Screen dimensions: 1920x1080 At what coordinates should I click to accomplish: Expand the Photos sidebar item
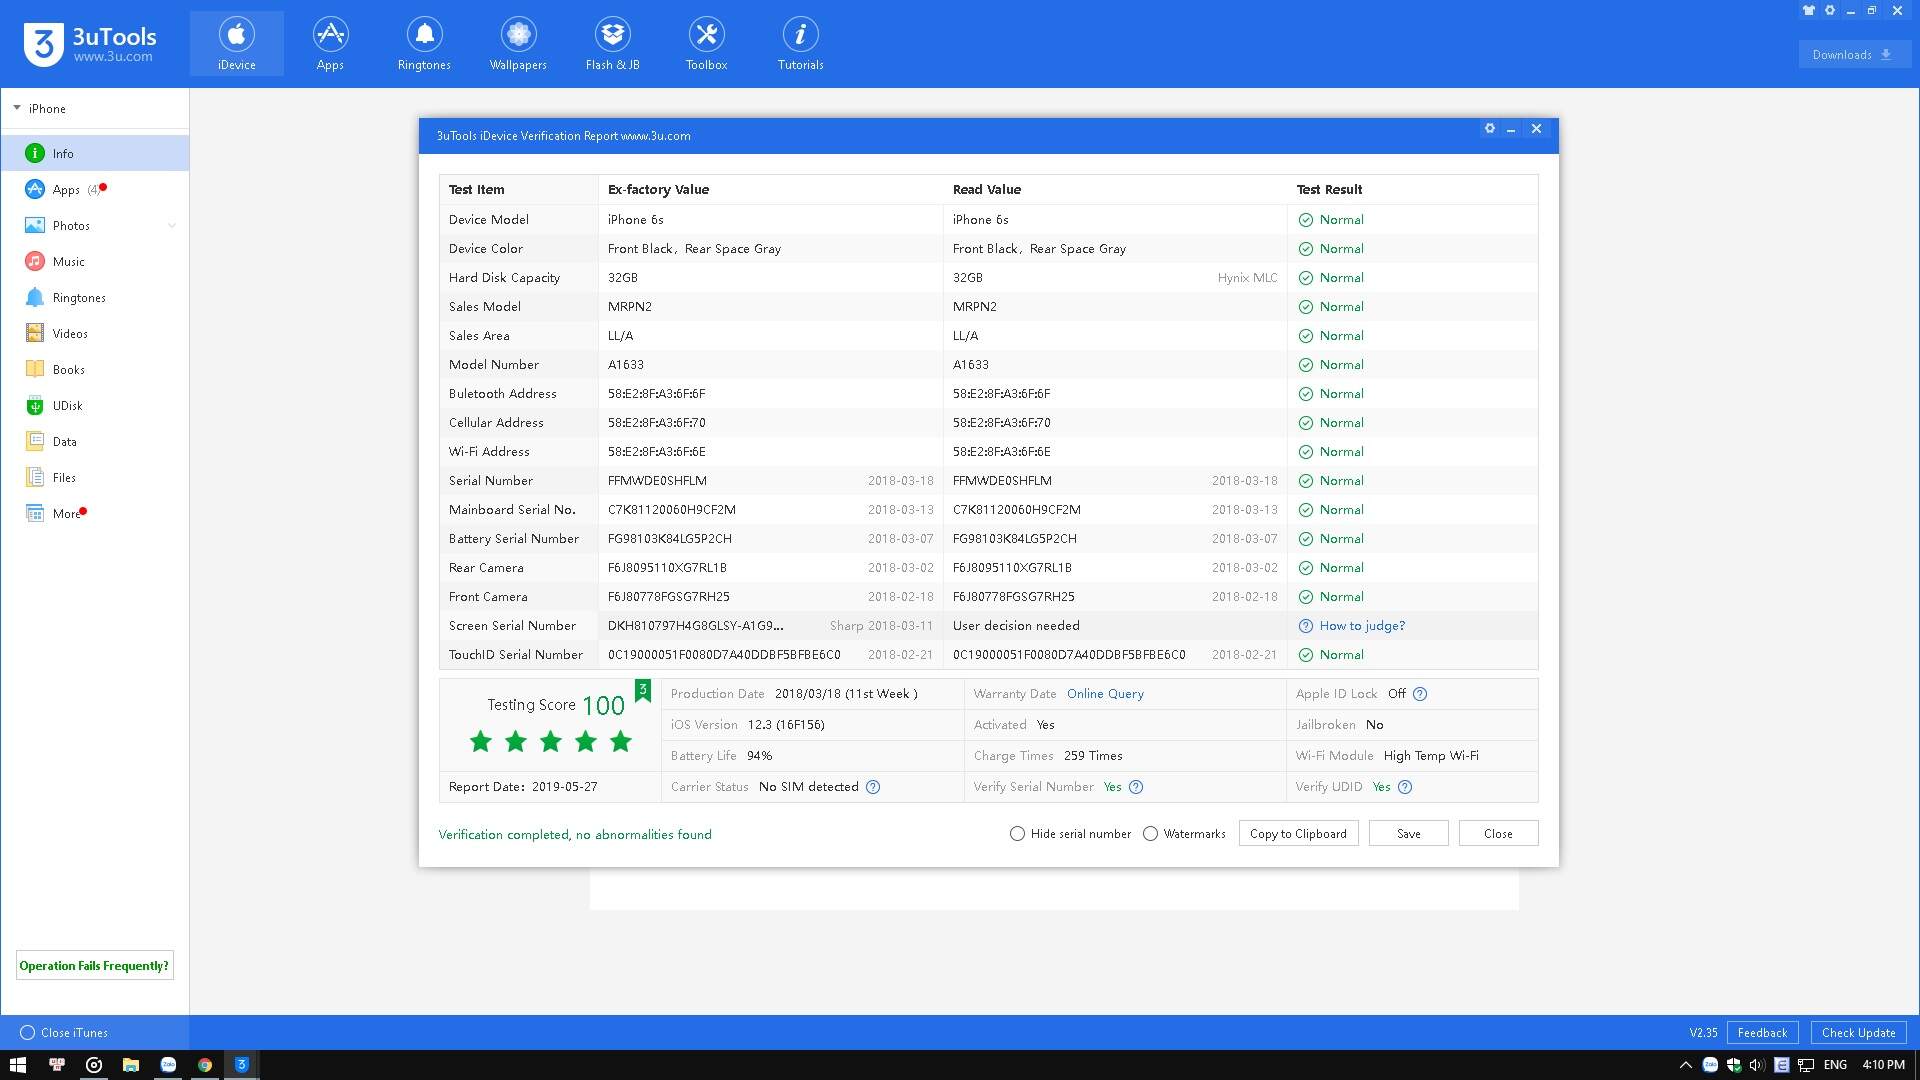(x=172, y=226)
